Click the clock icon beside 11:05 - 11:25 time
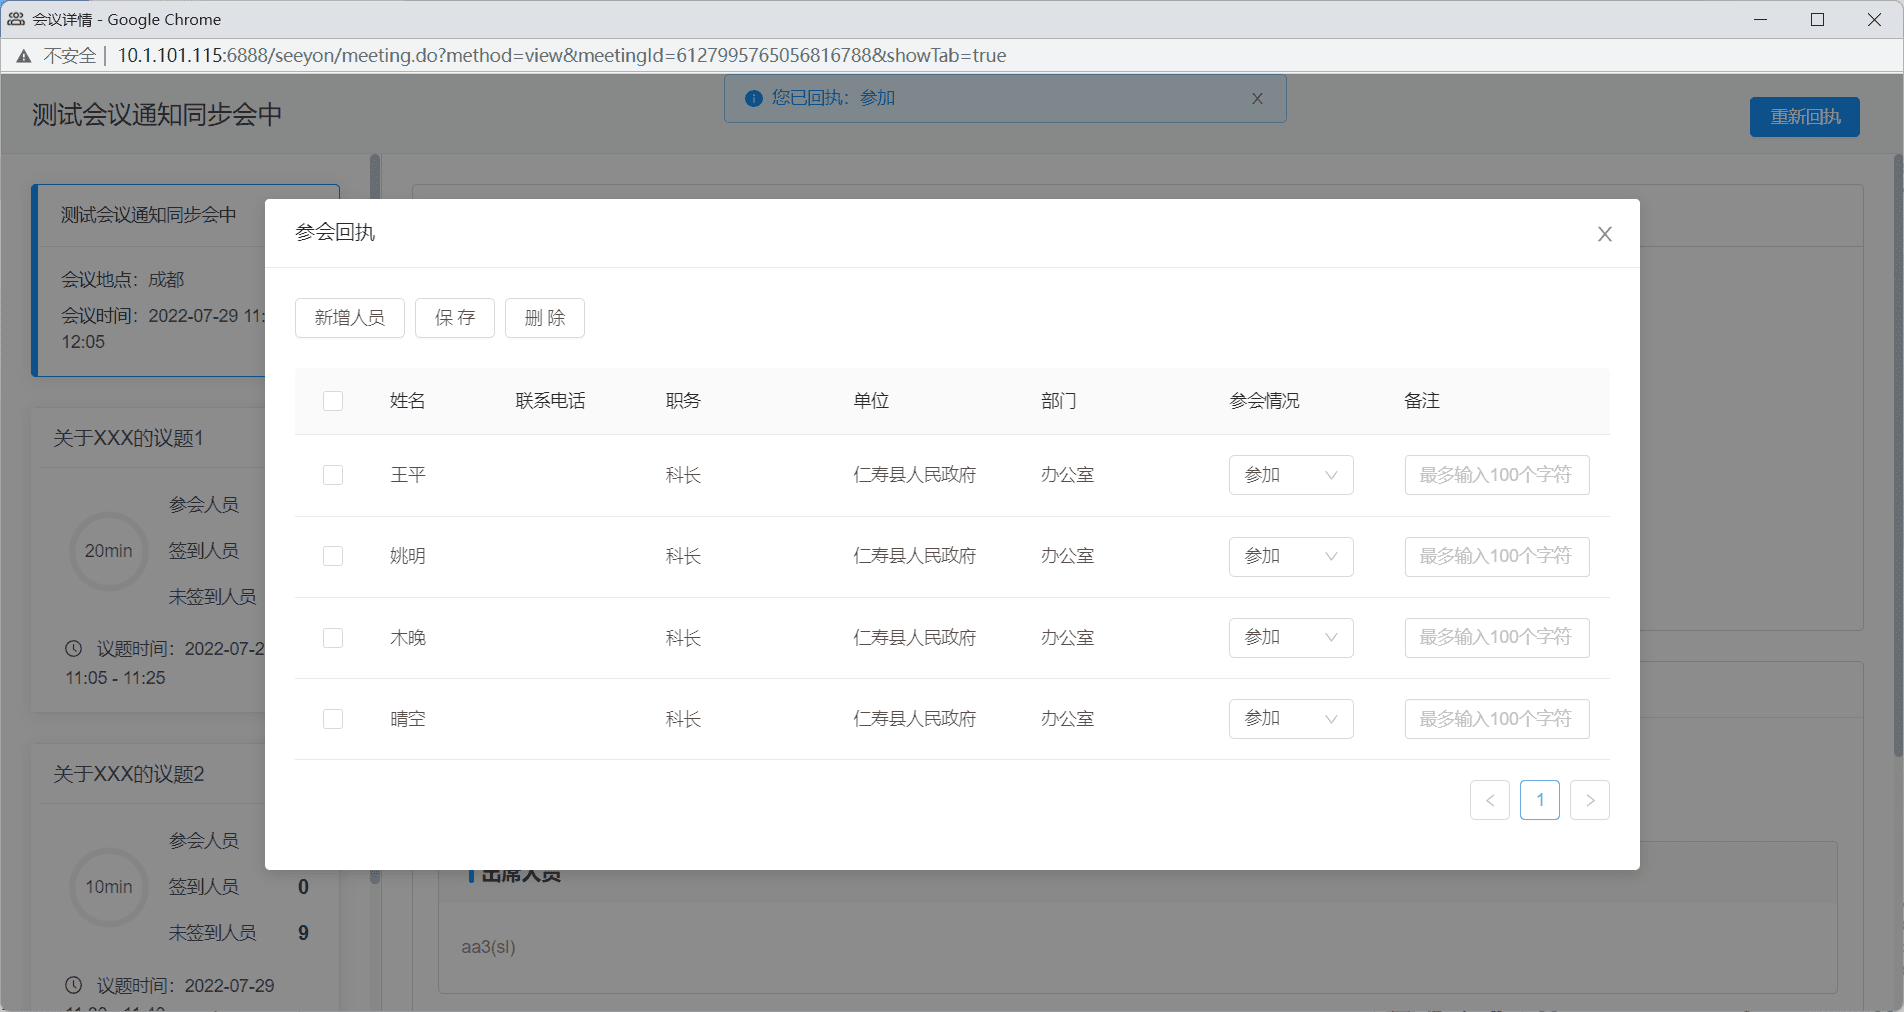The width and height of the screenshot is (1904, 1012). (x=73, y=649)
